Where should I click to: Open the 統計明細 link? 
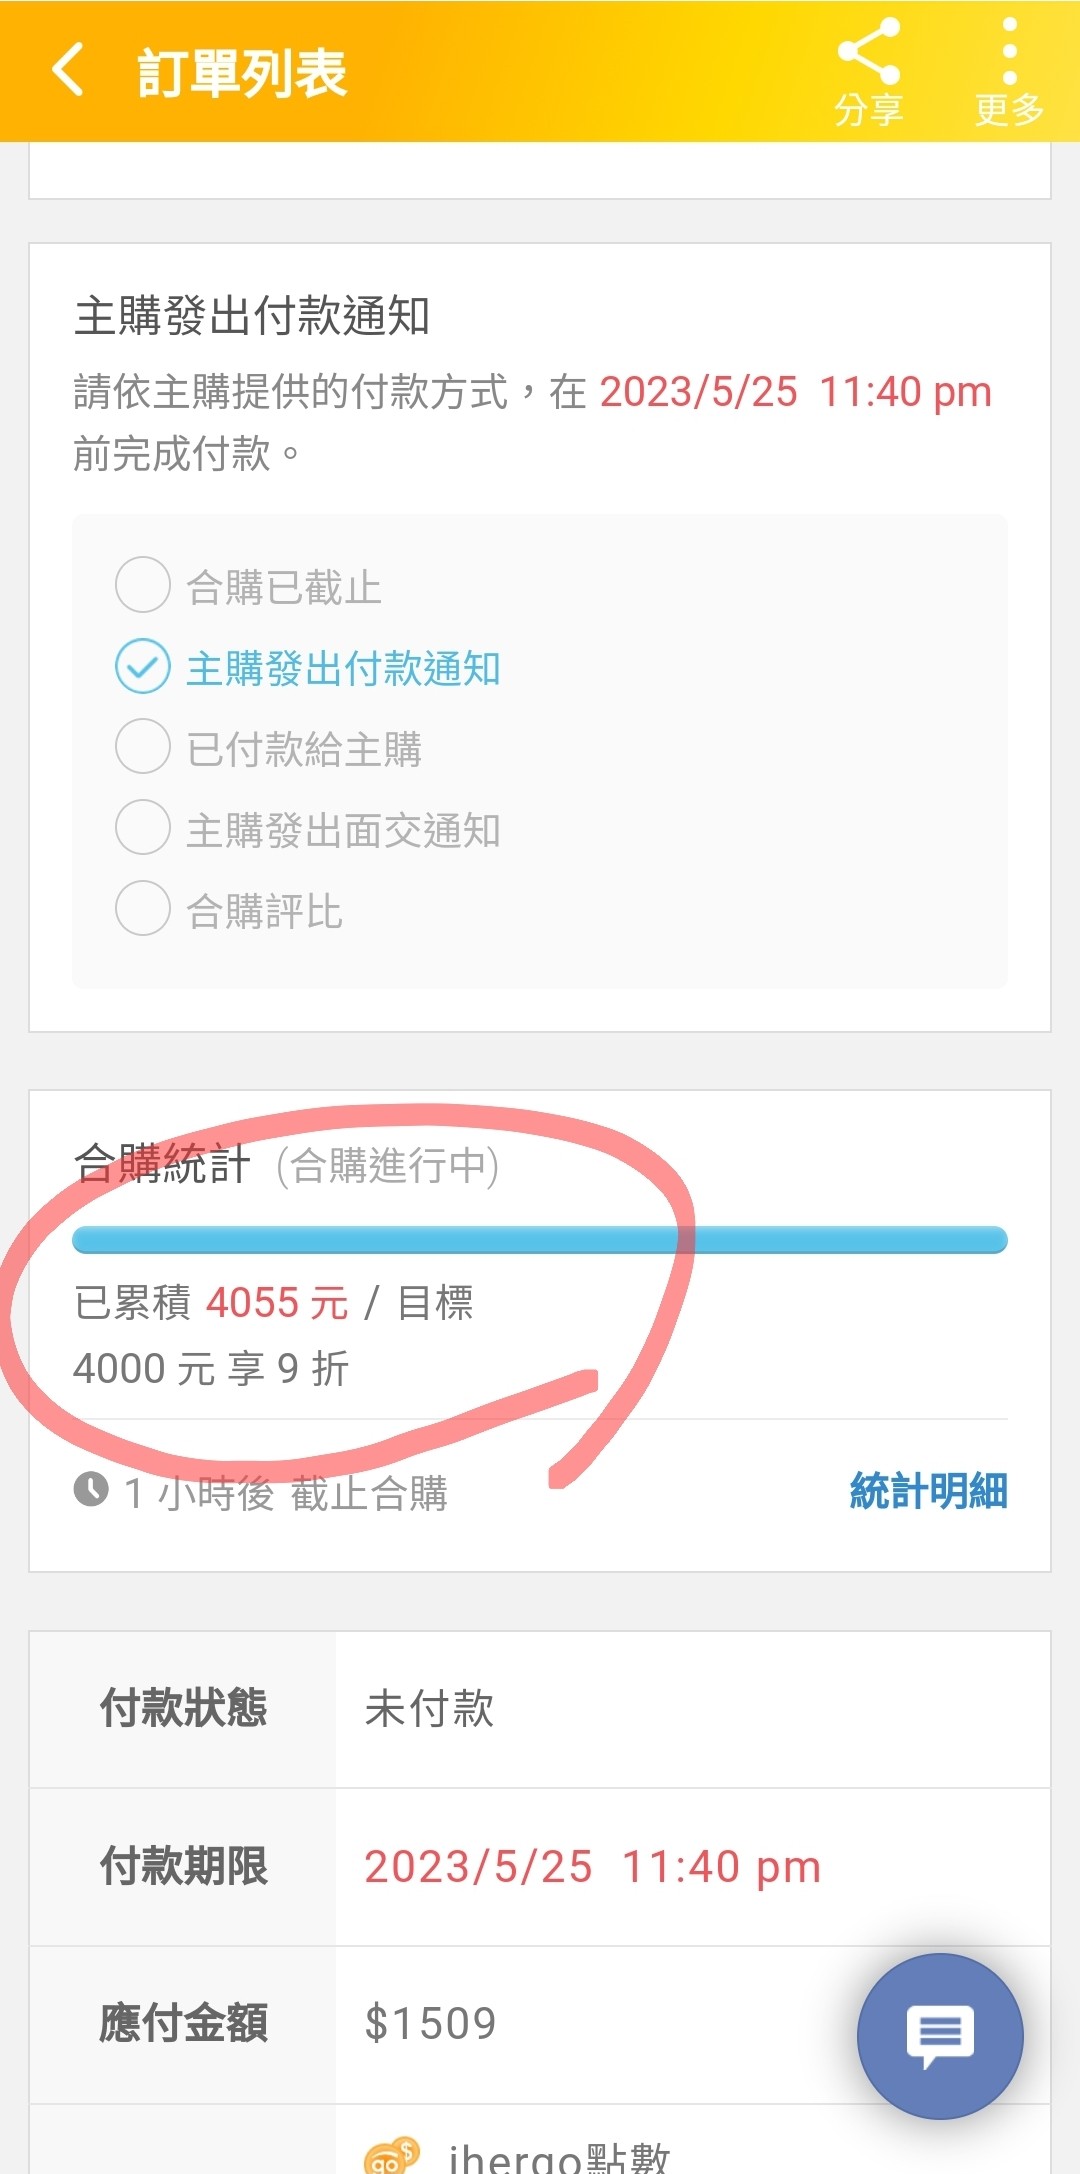click(x=928, y=1491)
